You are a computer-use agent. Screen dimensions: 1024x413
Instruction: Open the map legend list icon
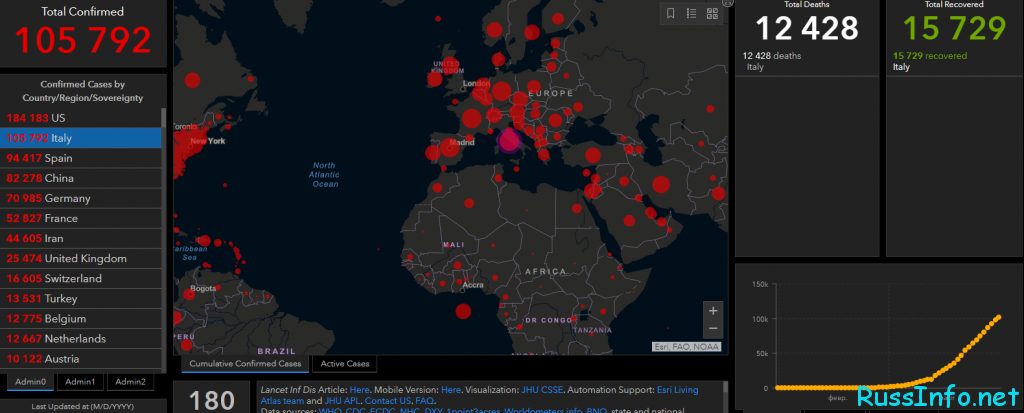pyautogui.click(x=691, y=13)
